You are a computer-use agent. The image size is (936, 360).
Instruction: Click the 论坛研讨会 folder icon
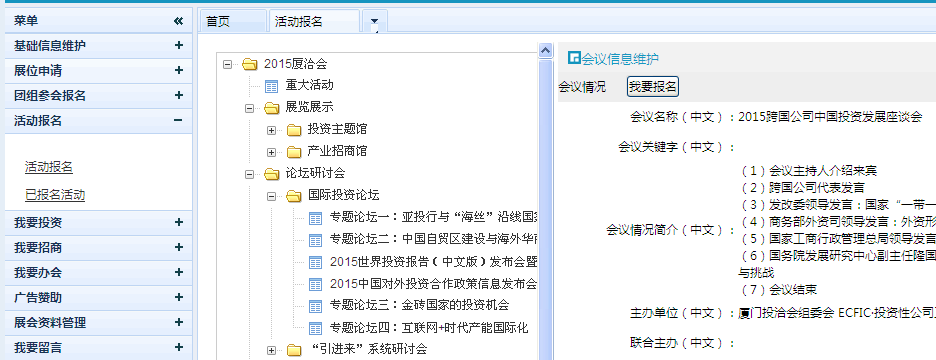click(x=272, y=174)
